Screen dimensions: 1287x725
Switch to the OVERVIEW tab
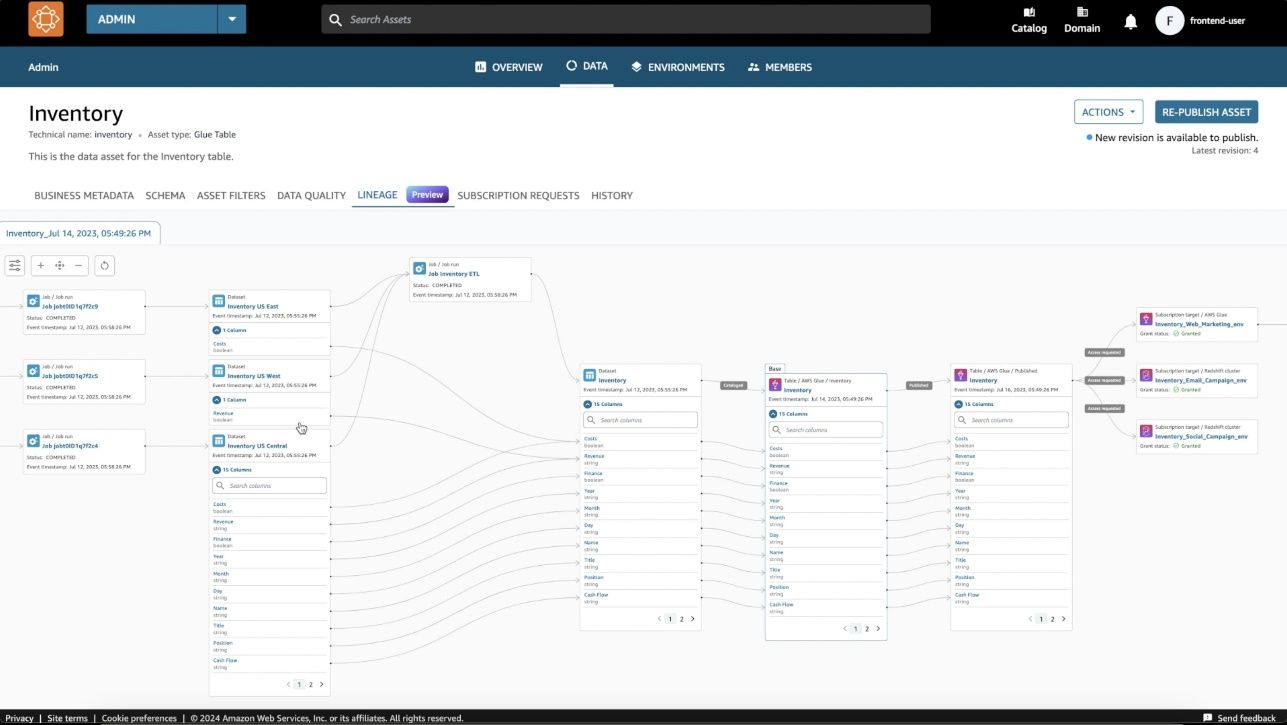point(508,67)
